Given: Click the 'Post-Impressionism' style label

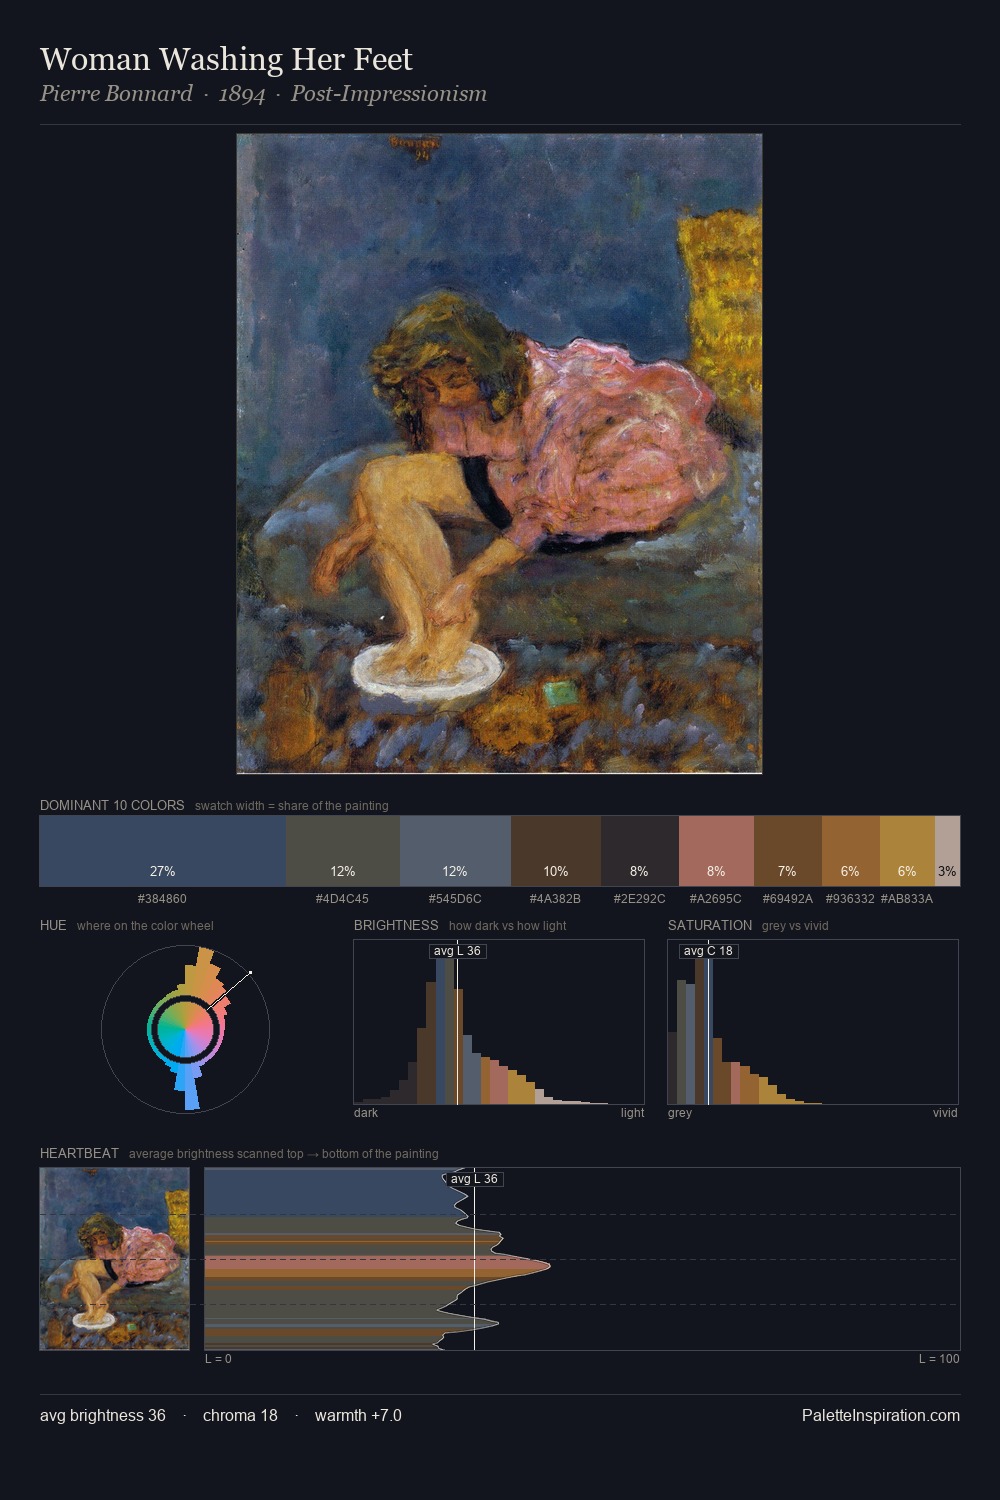Looking at the screenshot, I should pyautogui.click(x=389, y=94).
